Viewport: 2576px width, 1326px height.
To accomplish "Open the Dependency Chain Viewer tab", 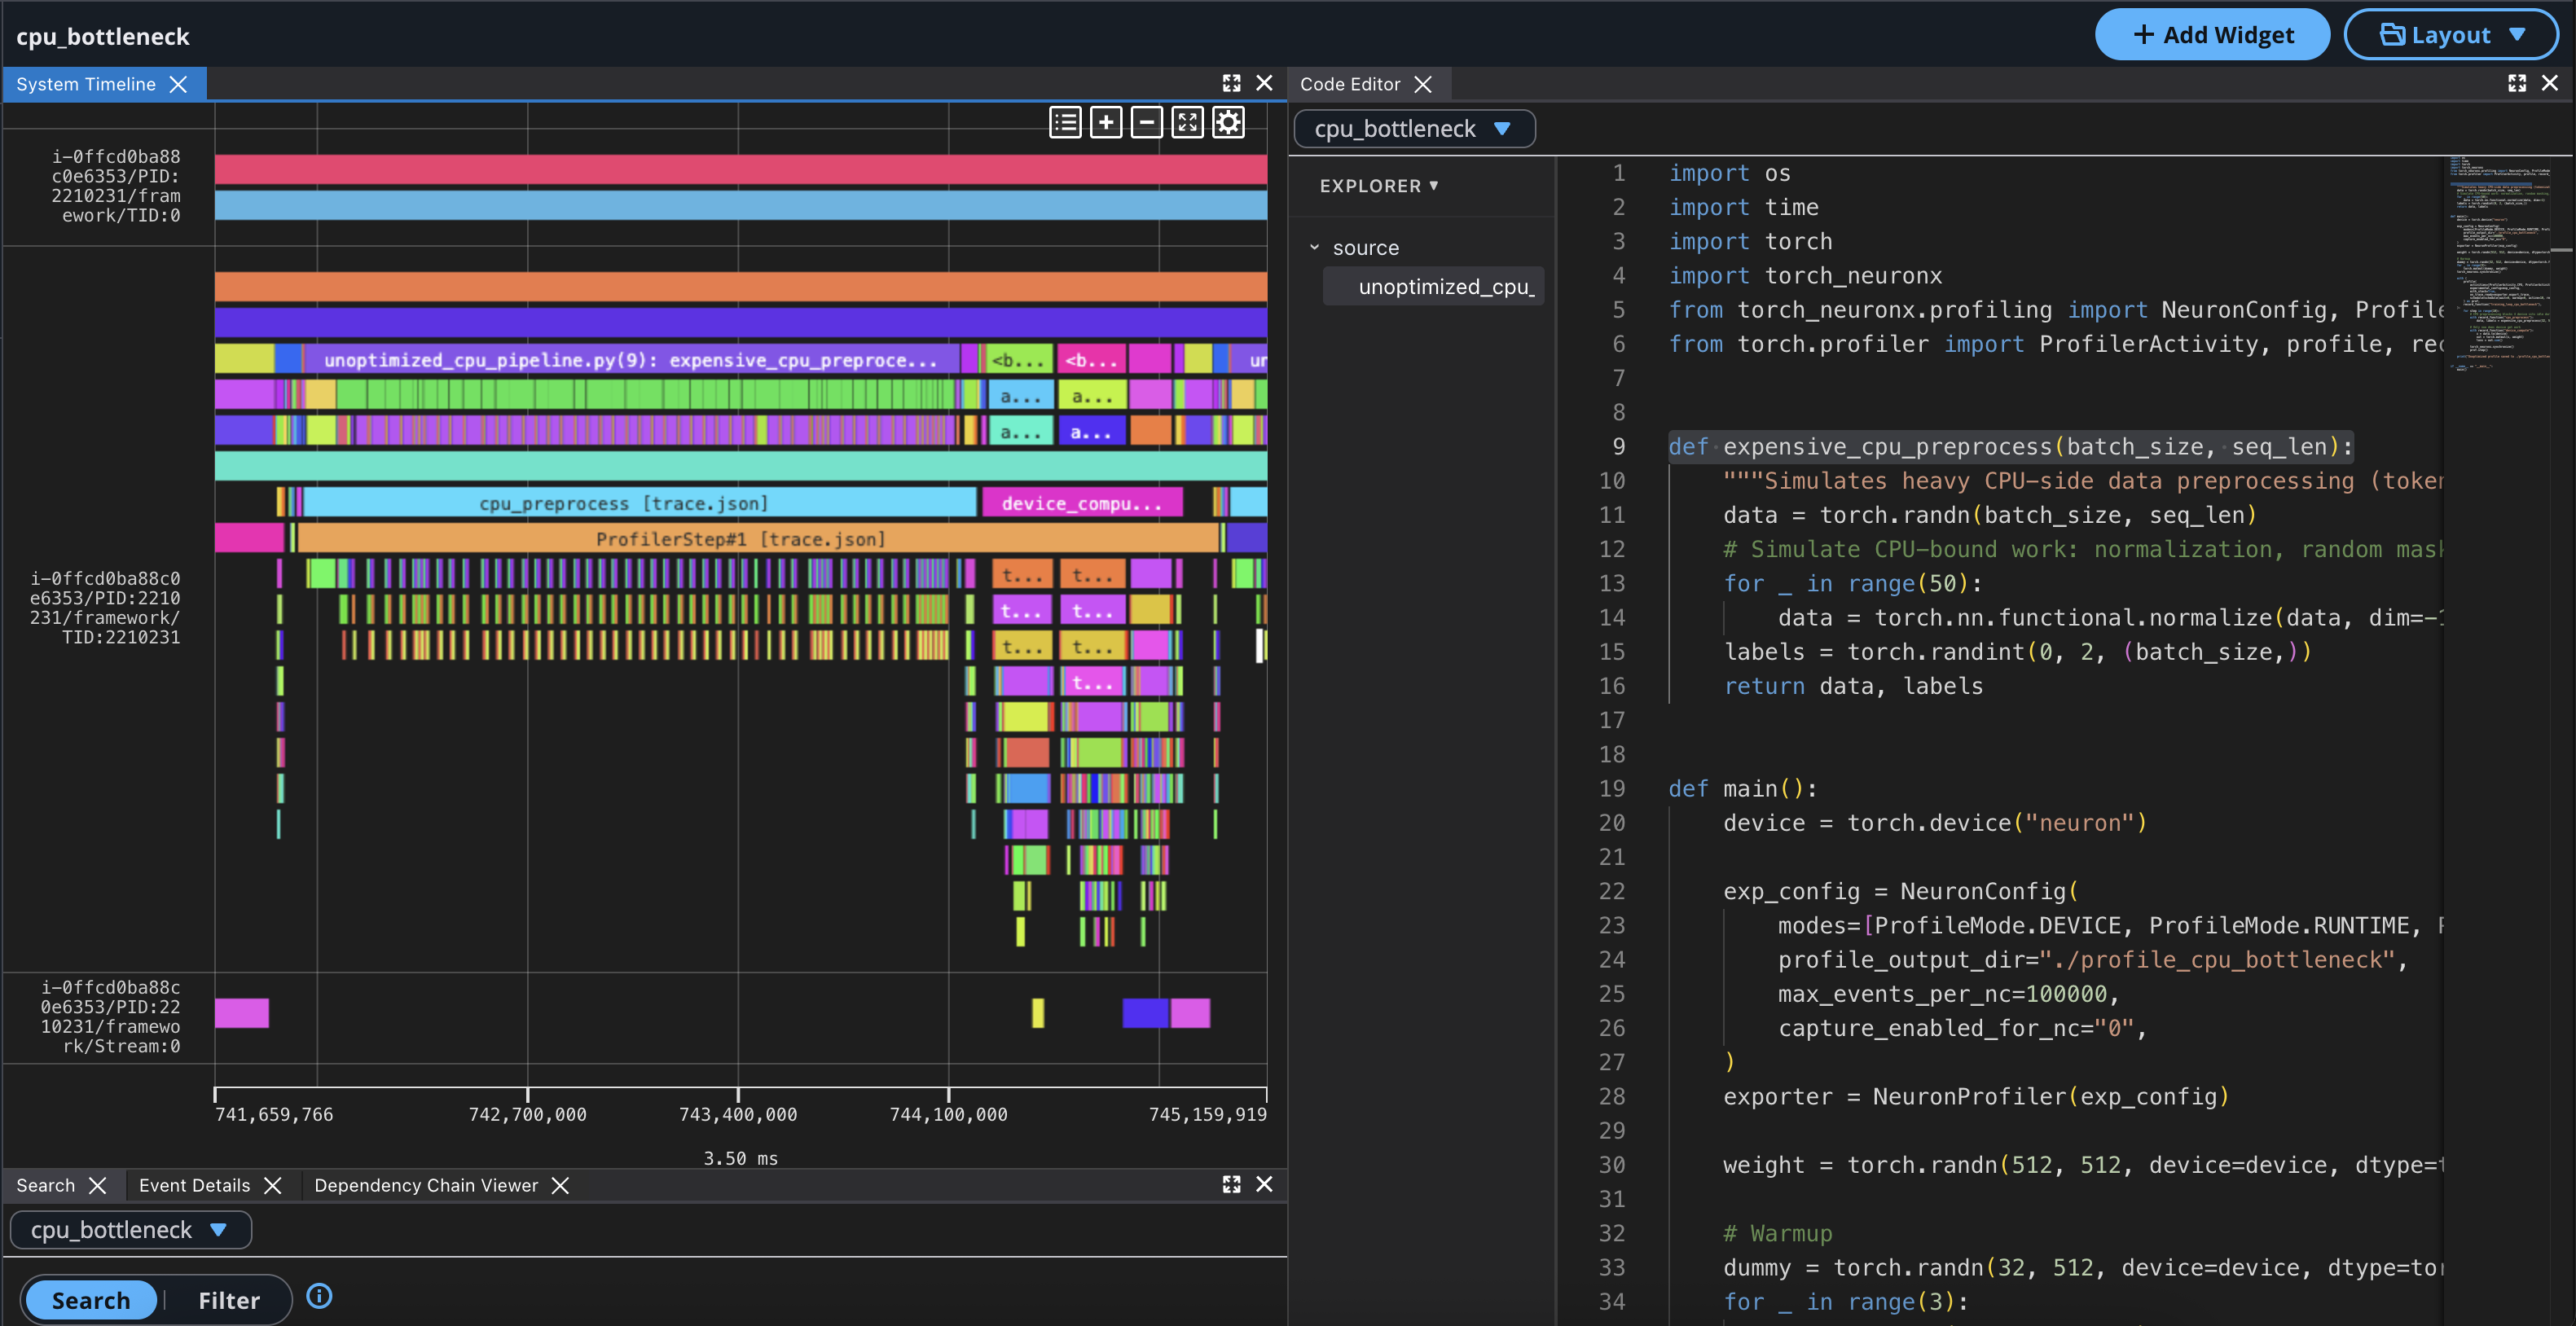I will click(x=426, y=1185).
